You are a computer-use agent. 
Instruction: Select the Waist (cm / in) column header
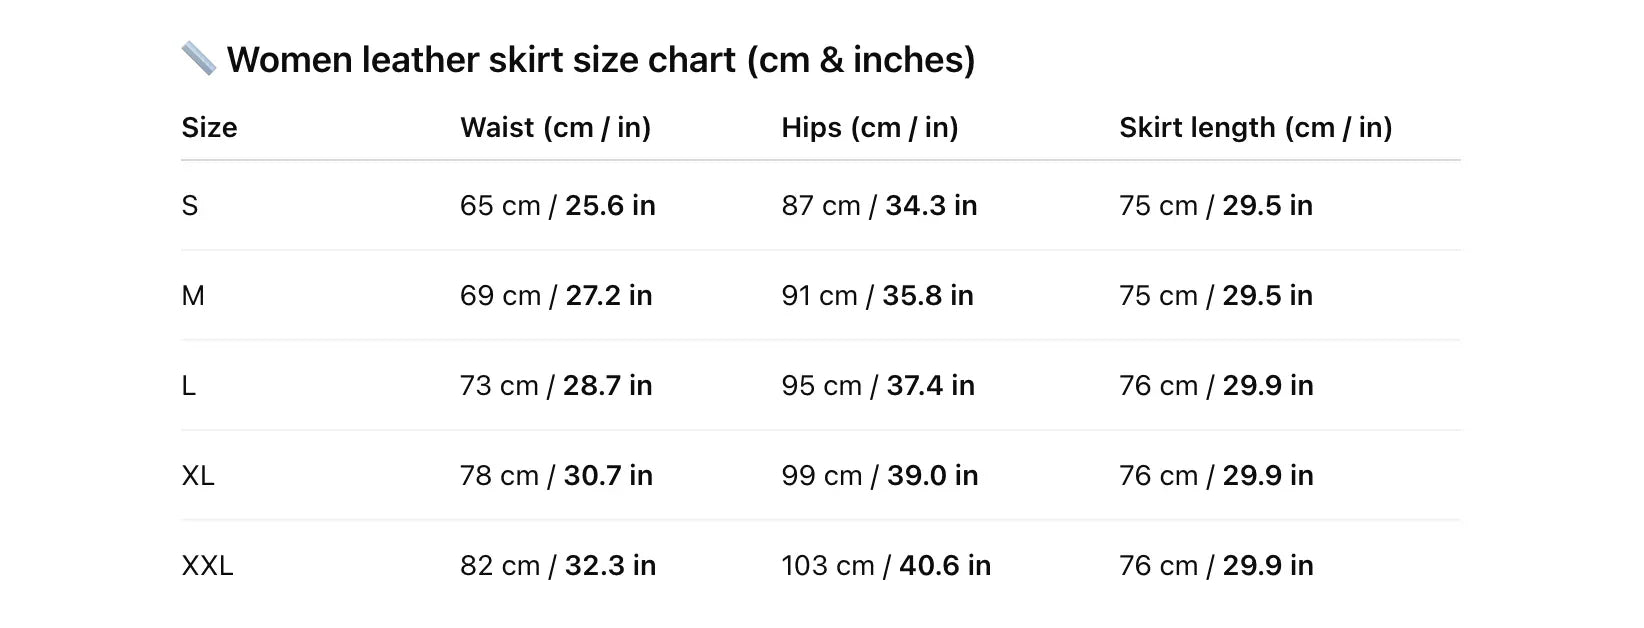pos(555,128)
